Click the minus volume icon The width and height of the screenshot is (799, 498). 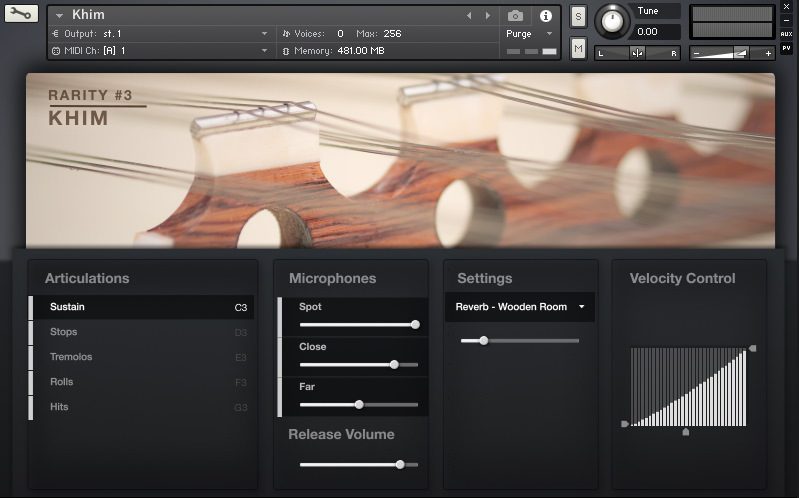tap(697, 53)
